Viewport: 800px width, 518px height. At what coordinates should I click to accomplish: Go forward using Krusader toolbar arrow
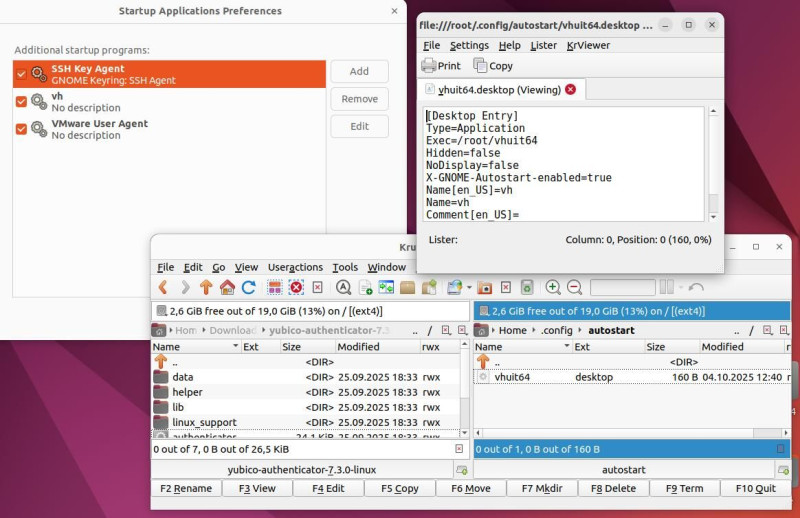point(185,288)
